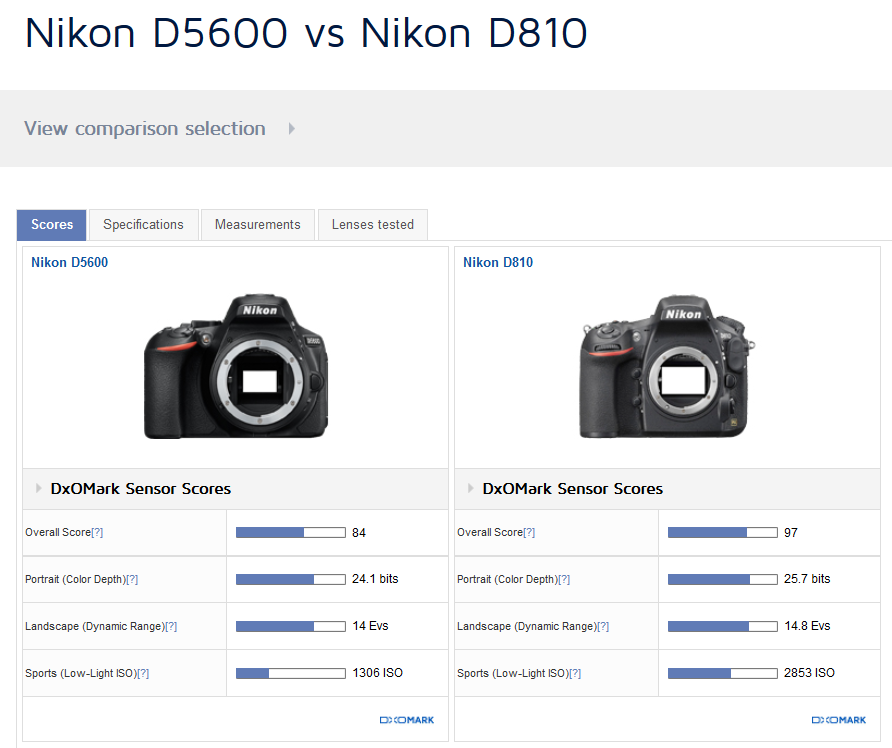The image size is (892, 748).
Task: Click the 2853 ISO value
Action: click(810, 673)
